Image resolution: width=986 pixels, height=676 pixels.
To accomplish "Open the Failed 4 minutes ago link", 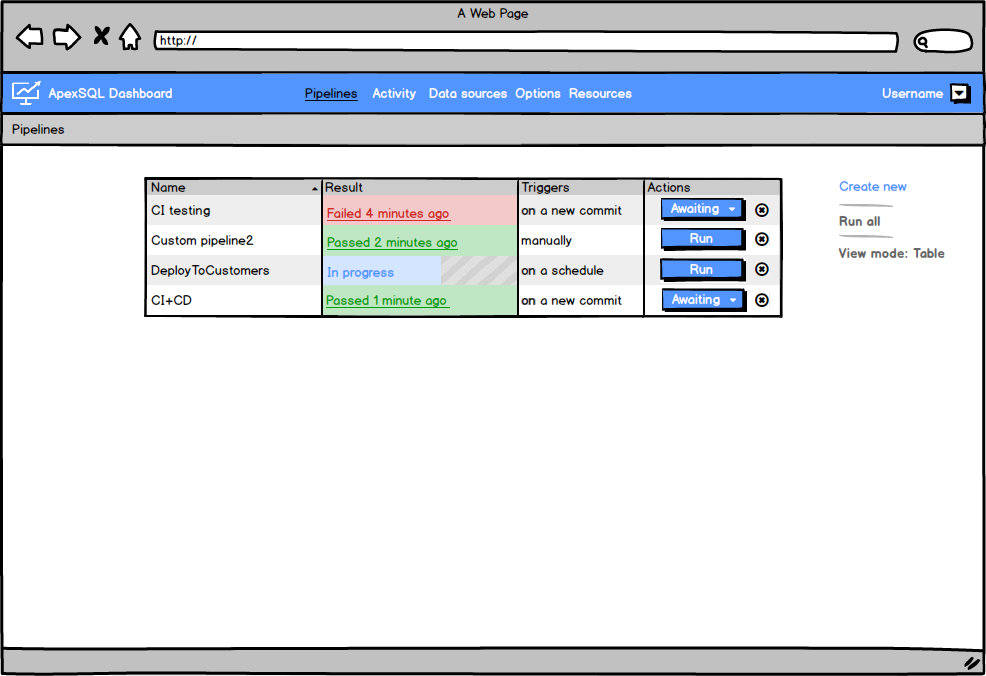I will pos(388,214).
